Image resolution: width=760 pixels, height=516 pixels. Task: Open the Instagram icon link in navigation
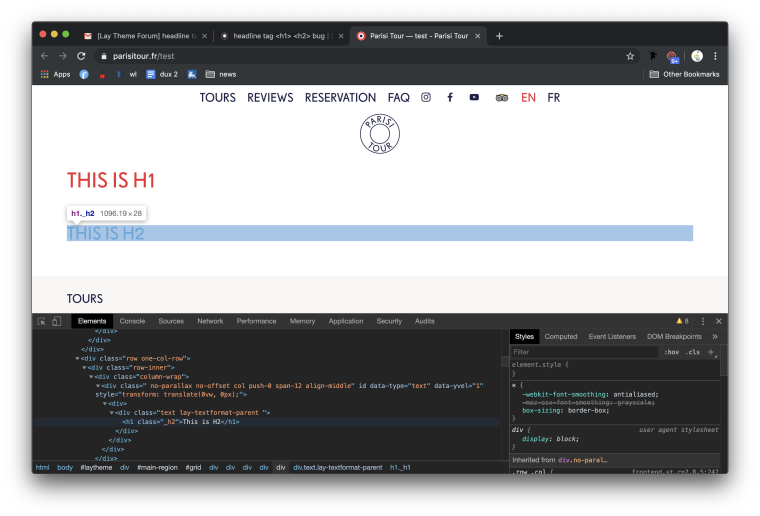pyautogui.click(x=425, y=98)
